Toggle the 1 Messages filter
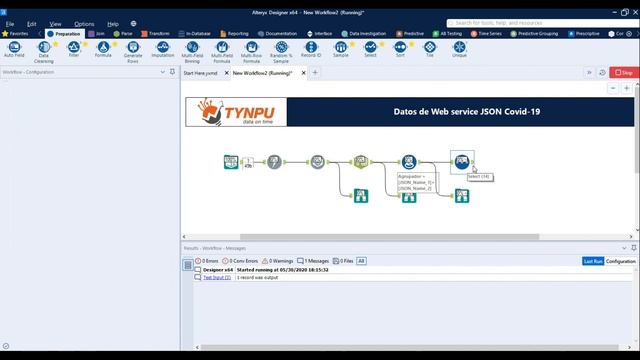 tap(313, 261)
